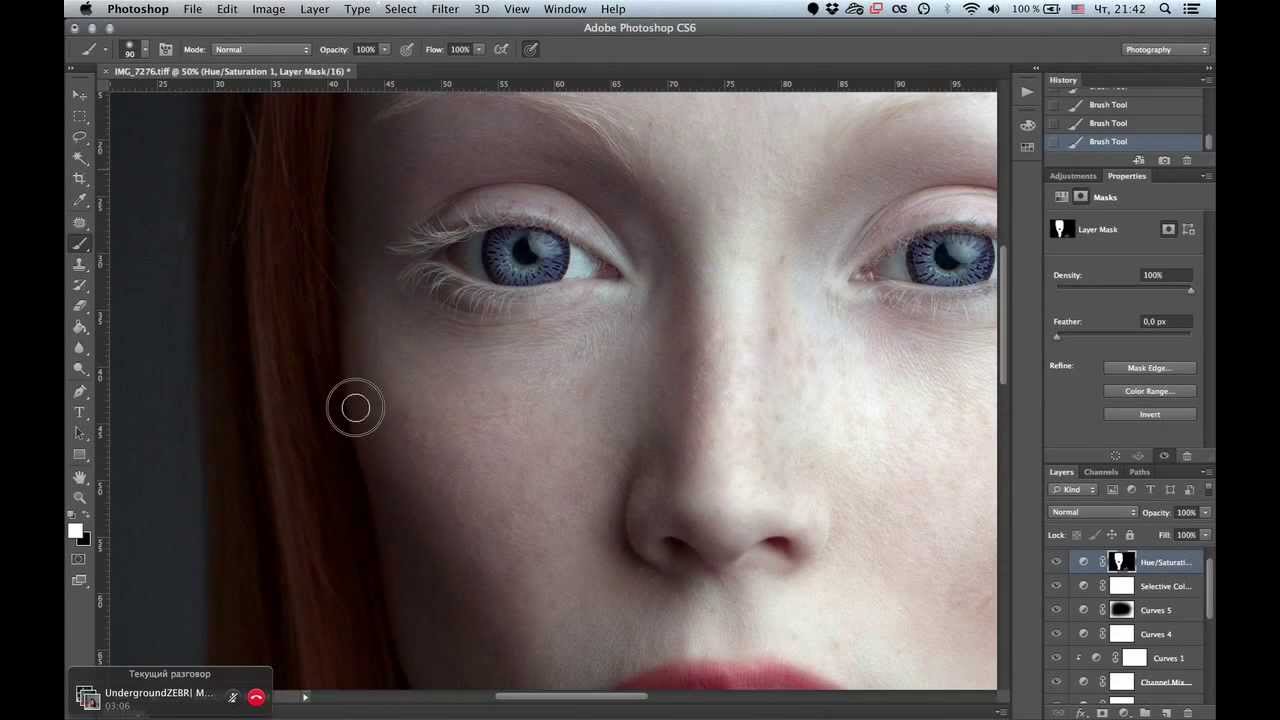Add a layer style (fx)
The height and width of the screenshot is (720, 1280).
(1081, 713)
